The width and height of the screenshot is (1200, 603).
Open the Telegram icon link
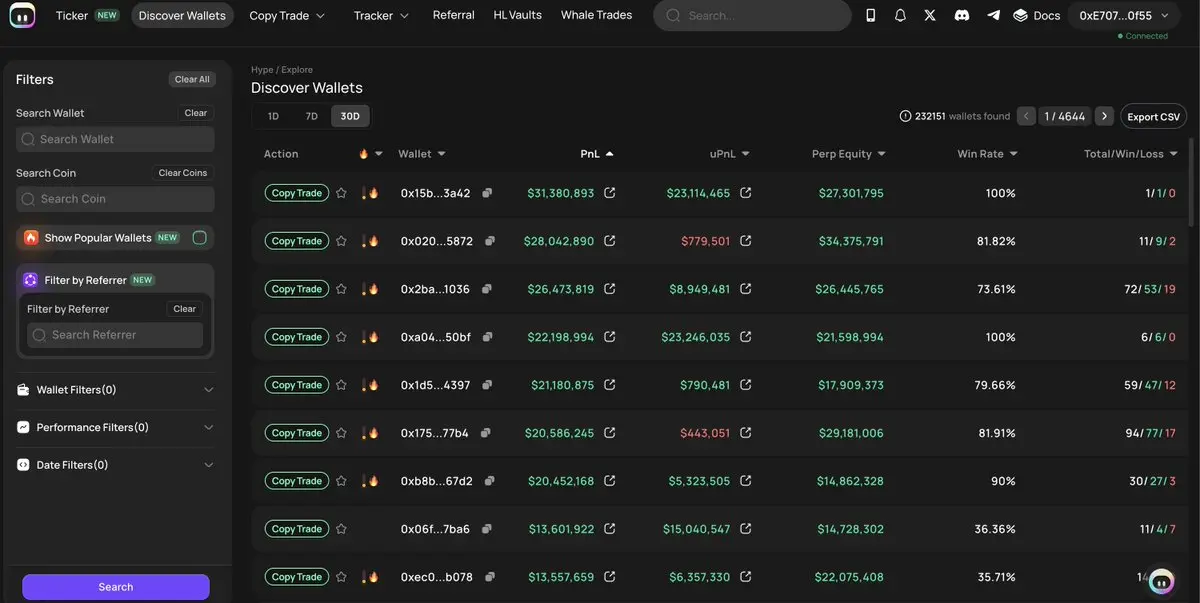[993, 16]
